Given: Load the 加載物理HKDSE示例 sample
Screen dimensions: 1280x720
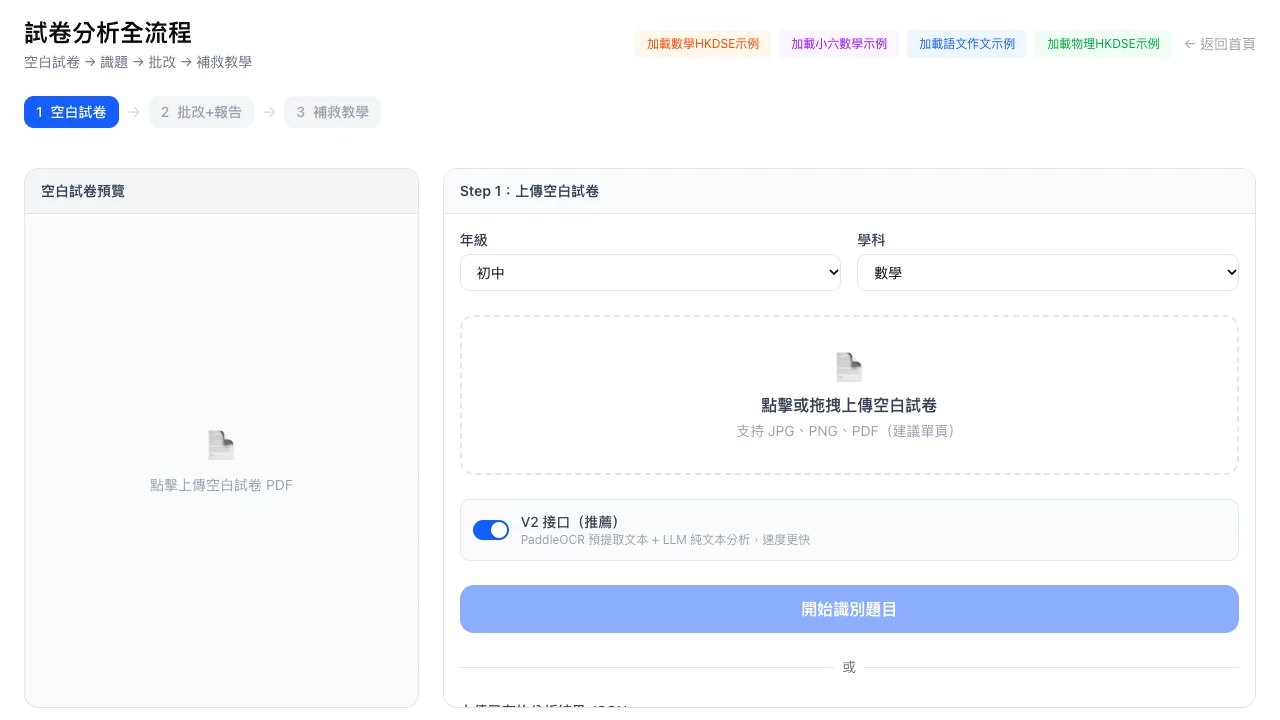Looking at the screenshot, I should [1103, 44].
